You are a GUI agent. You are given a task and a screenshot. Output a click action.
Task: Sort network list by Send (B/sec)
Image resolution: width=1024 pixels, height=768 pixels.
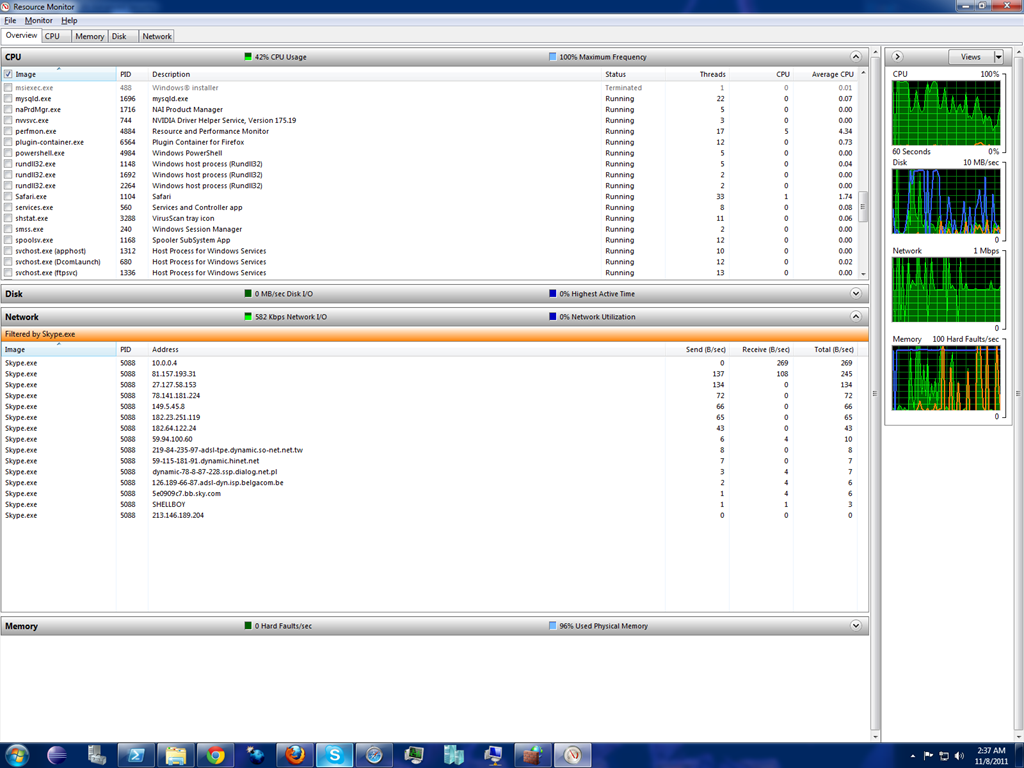(697, 350)
